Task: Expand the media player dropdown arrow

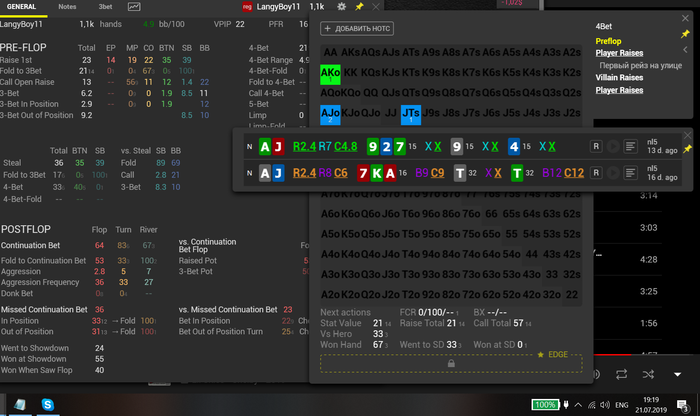Action: coord(677,374)
